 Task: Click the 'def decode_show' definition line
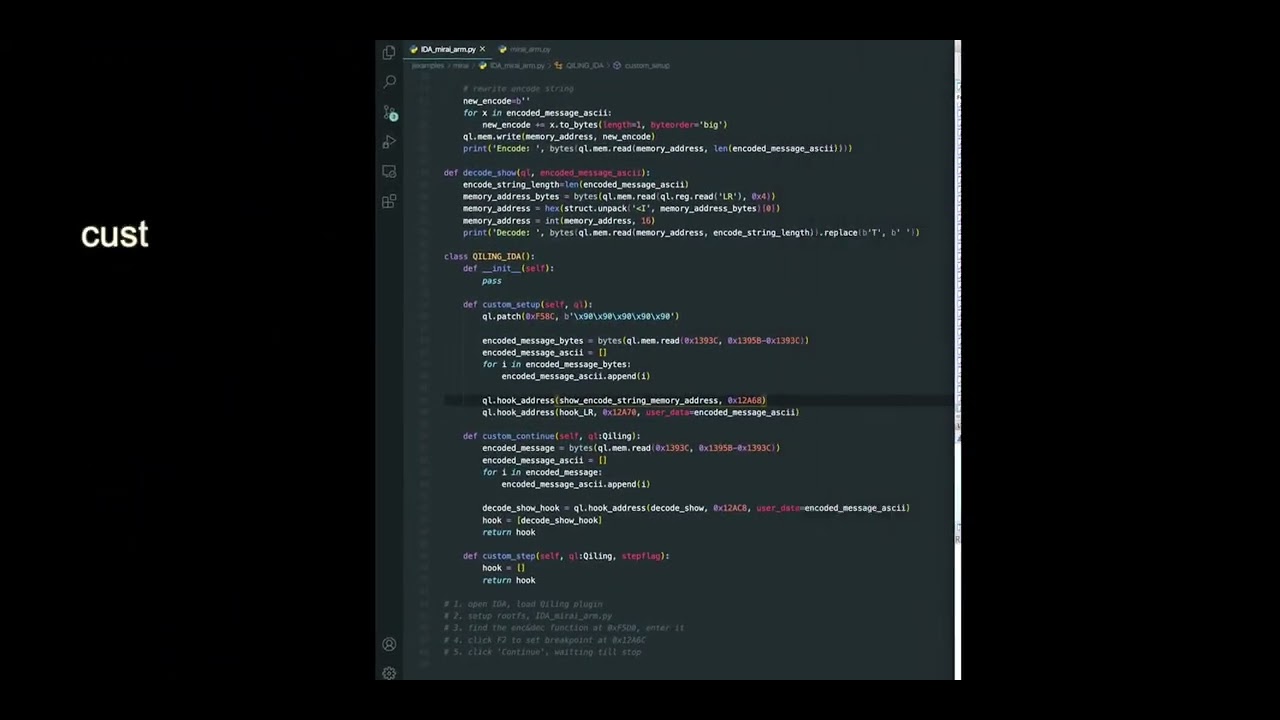click(x=547, y=172)
